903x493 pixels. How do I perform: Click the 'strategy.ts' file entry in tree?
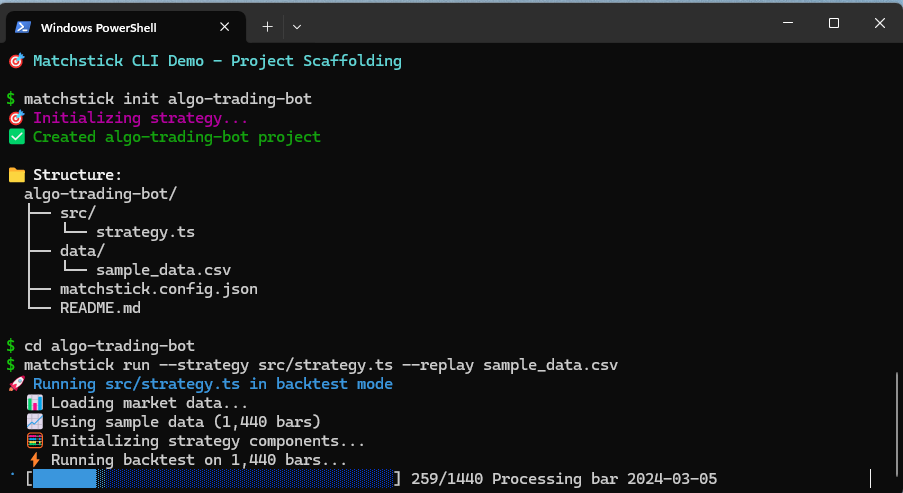click(145, 232)
